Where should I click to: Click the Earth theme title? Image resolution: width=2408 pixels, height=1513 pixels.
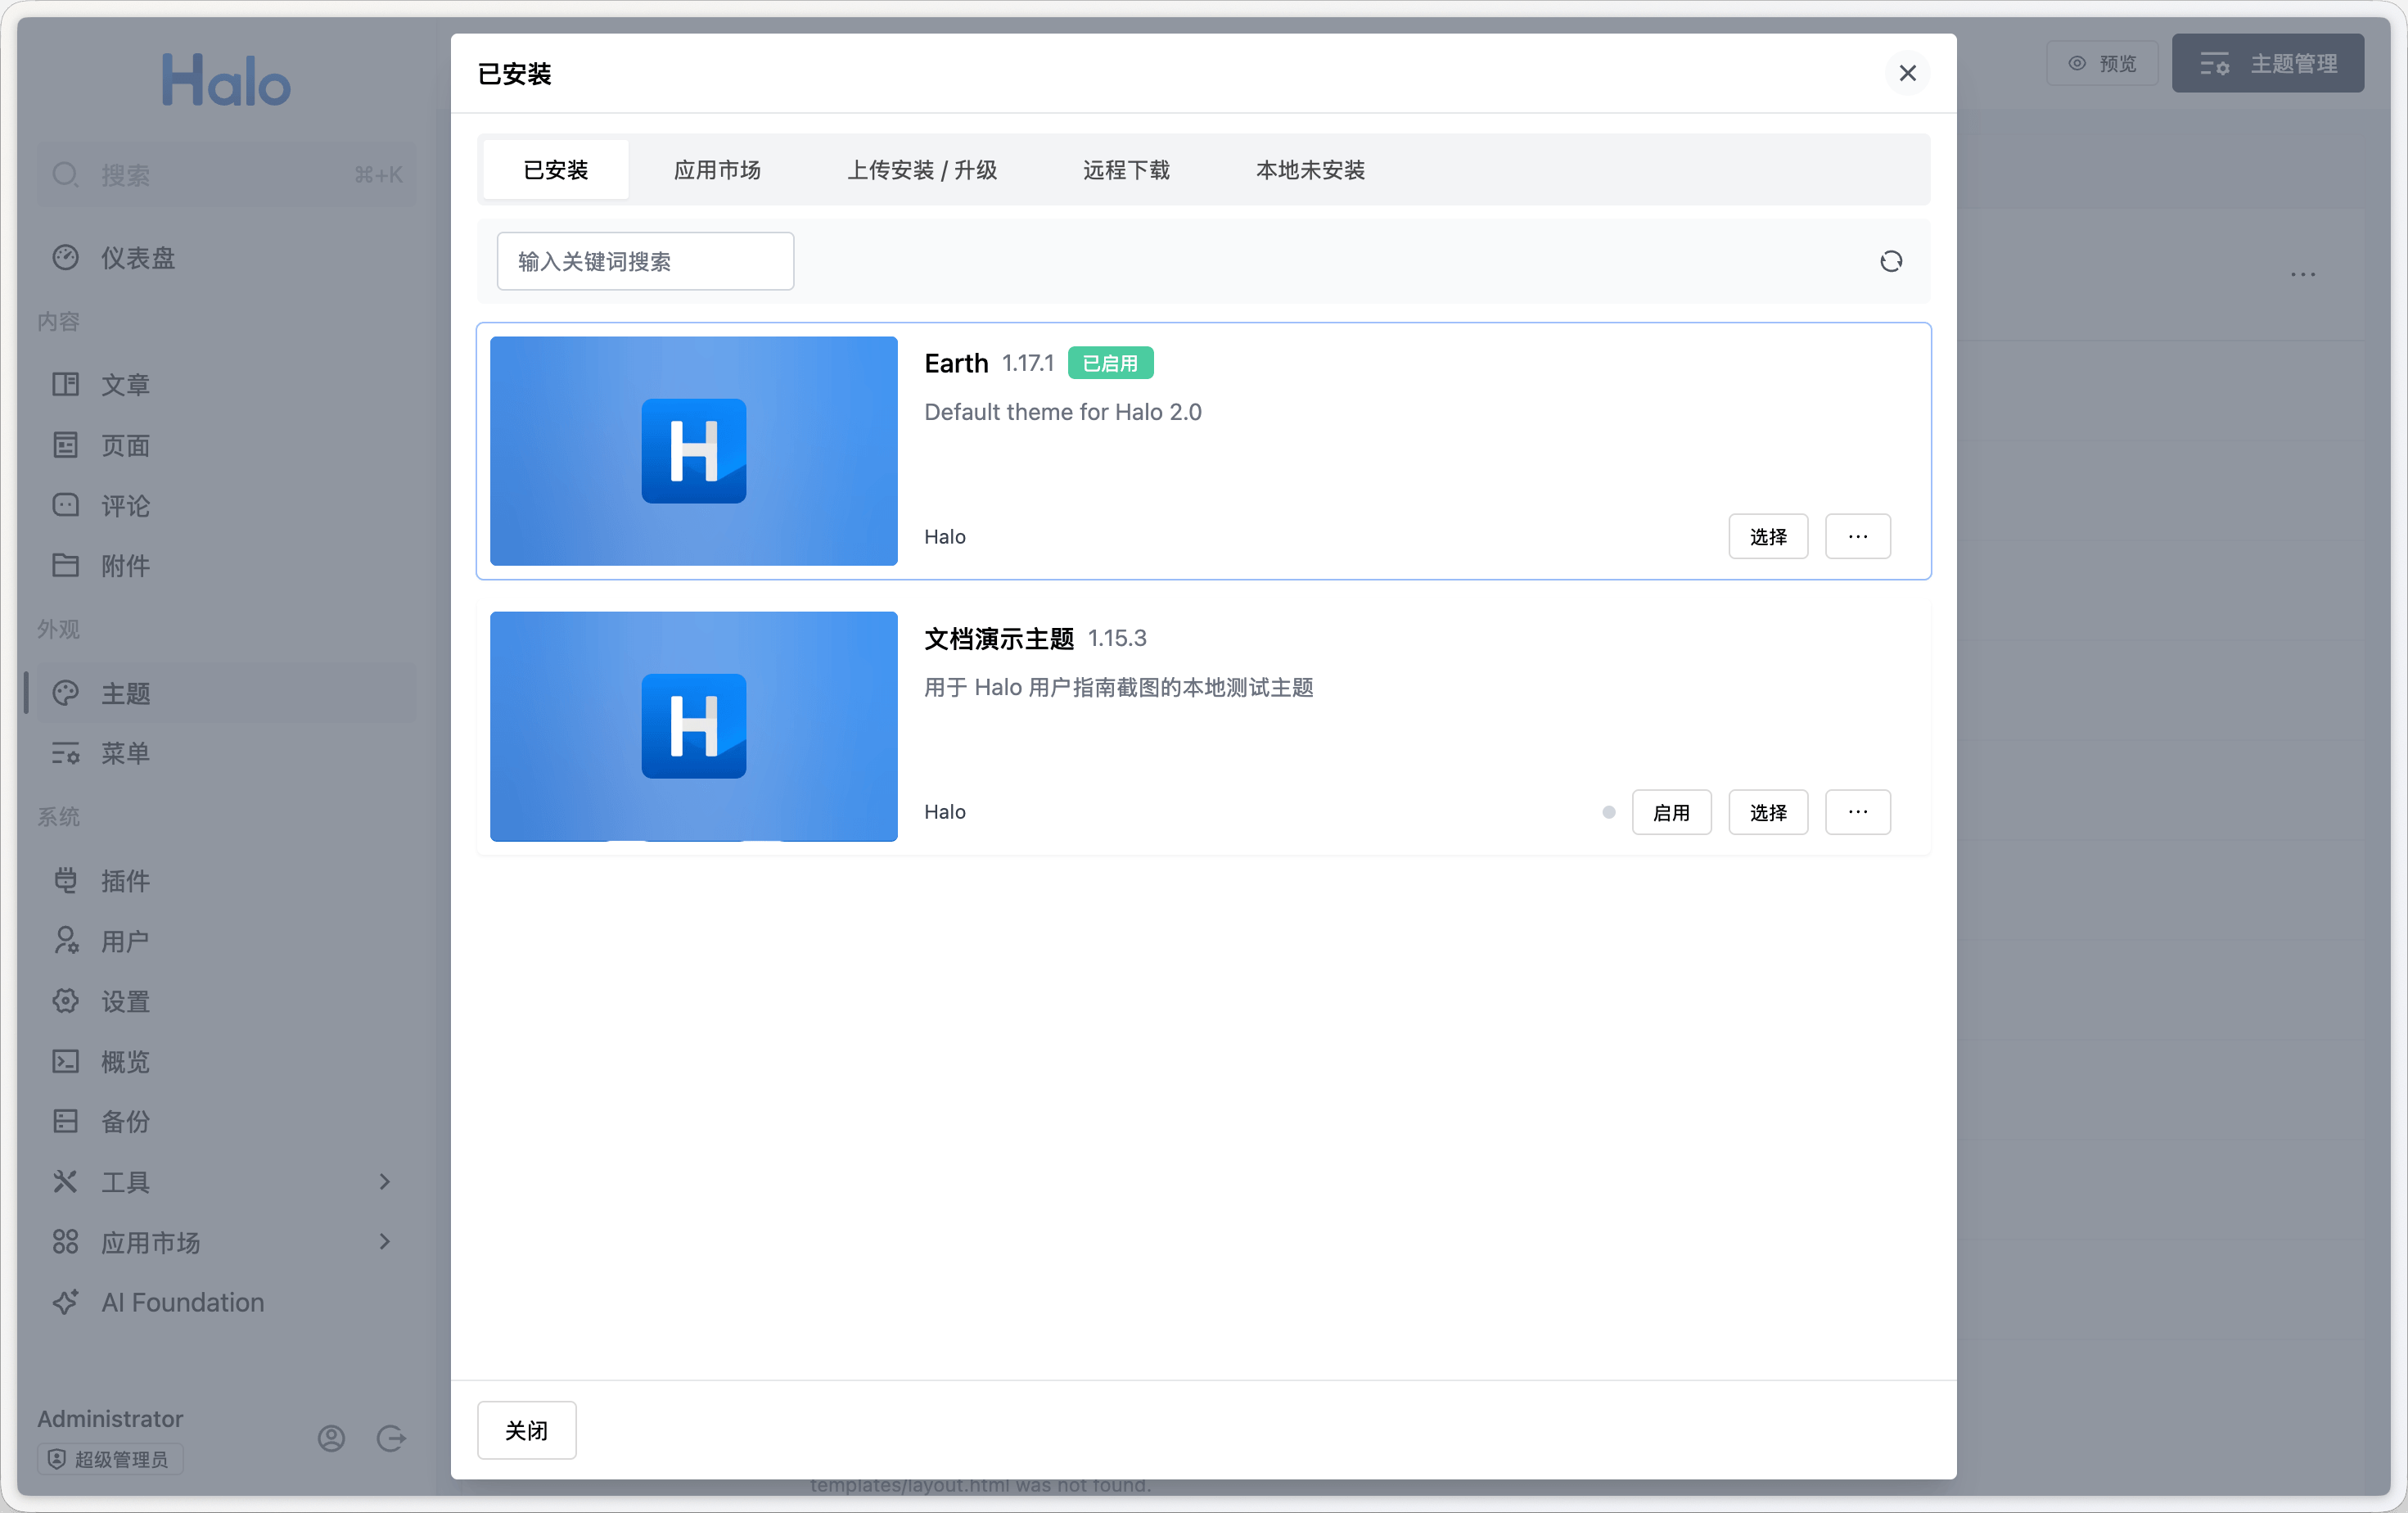pyautogui.click(x=956, y=362)
